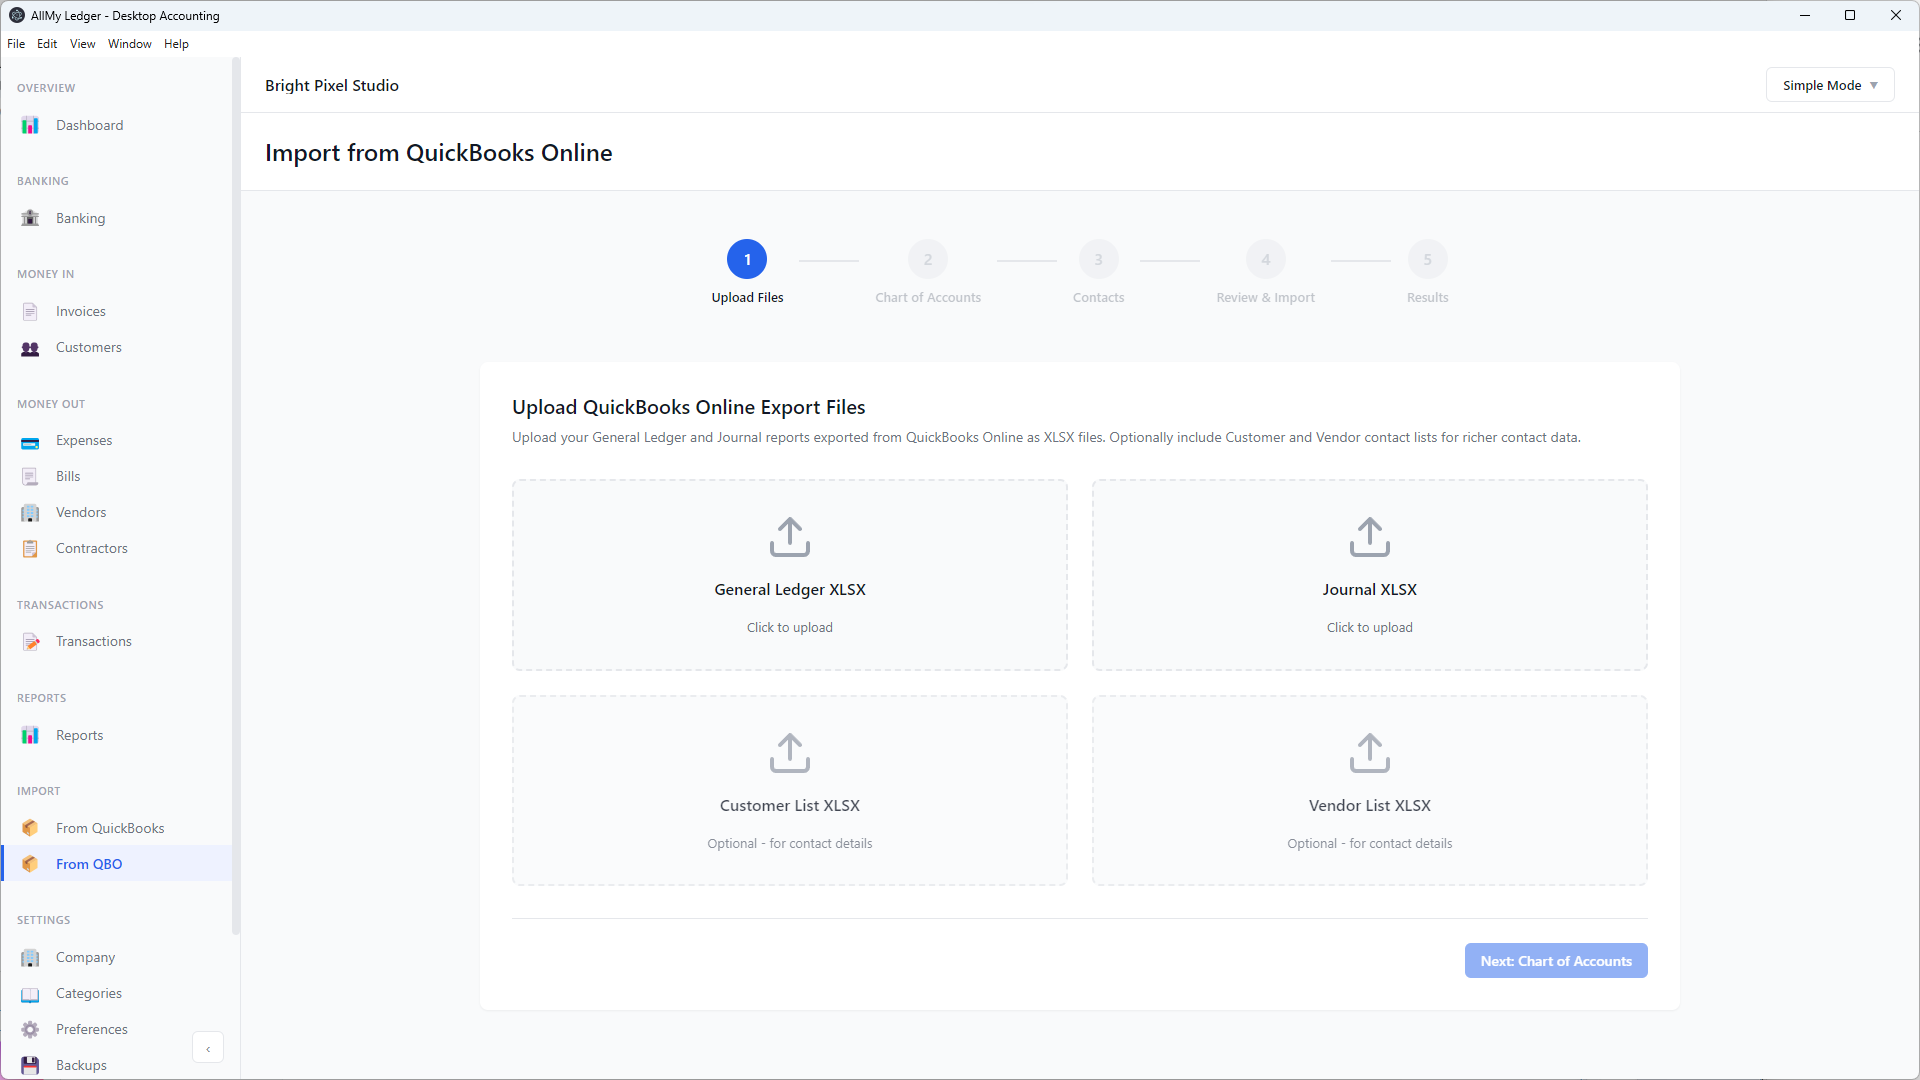Select the Contractors icon
Viewport: 1920px width, 1080px height.
pos(29,548)
